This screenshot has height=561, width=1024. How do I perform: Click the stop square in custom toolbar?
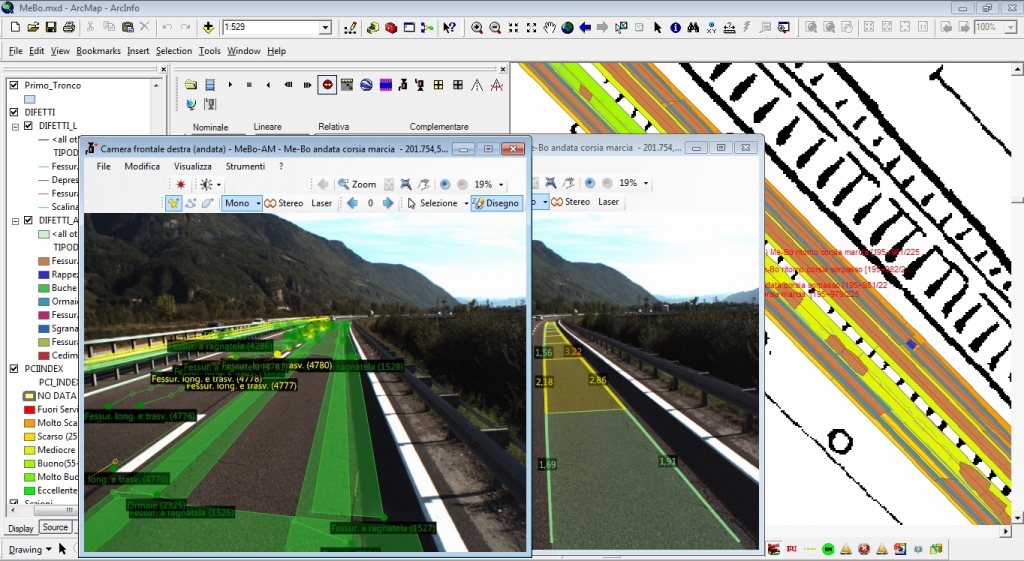(x=249, y=85)
